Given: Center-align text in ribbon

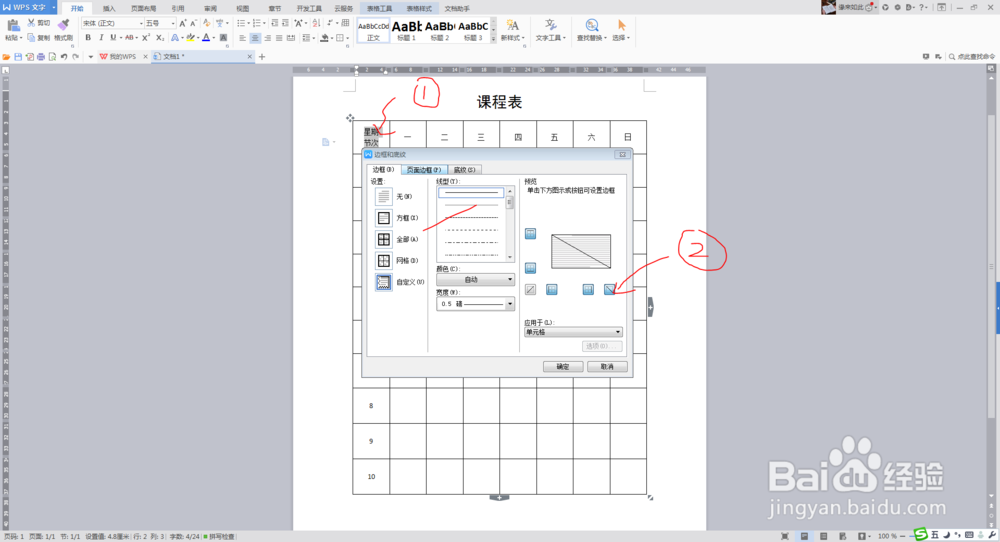Looking at the screenshot, I should [255, 38].
